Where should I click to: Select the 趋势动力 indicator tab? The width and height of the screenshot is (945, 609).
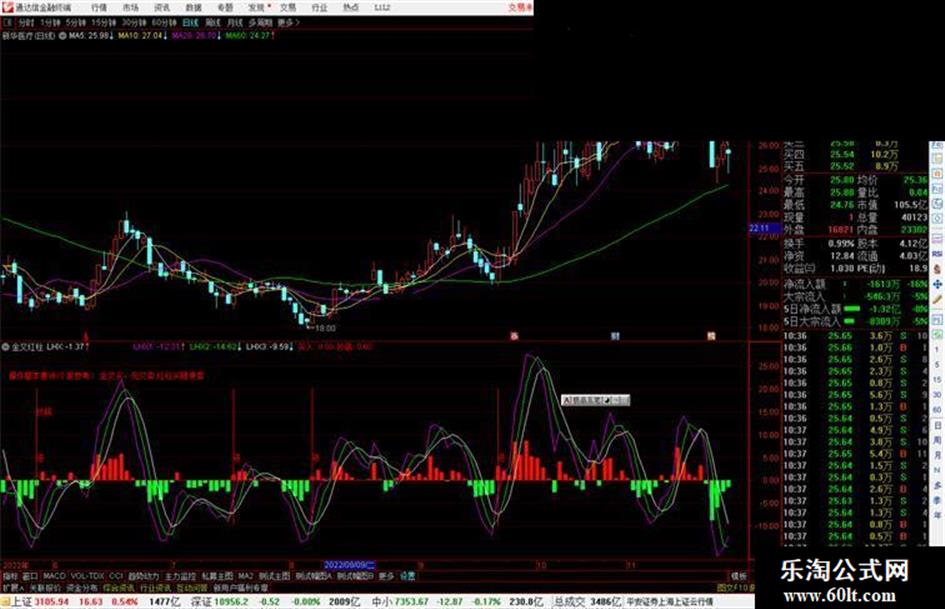(x=143, y=576)
